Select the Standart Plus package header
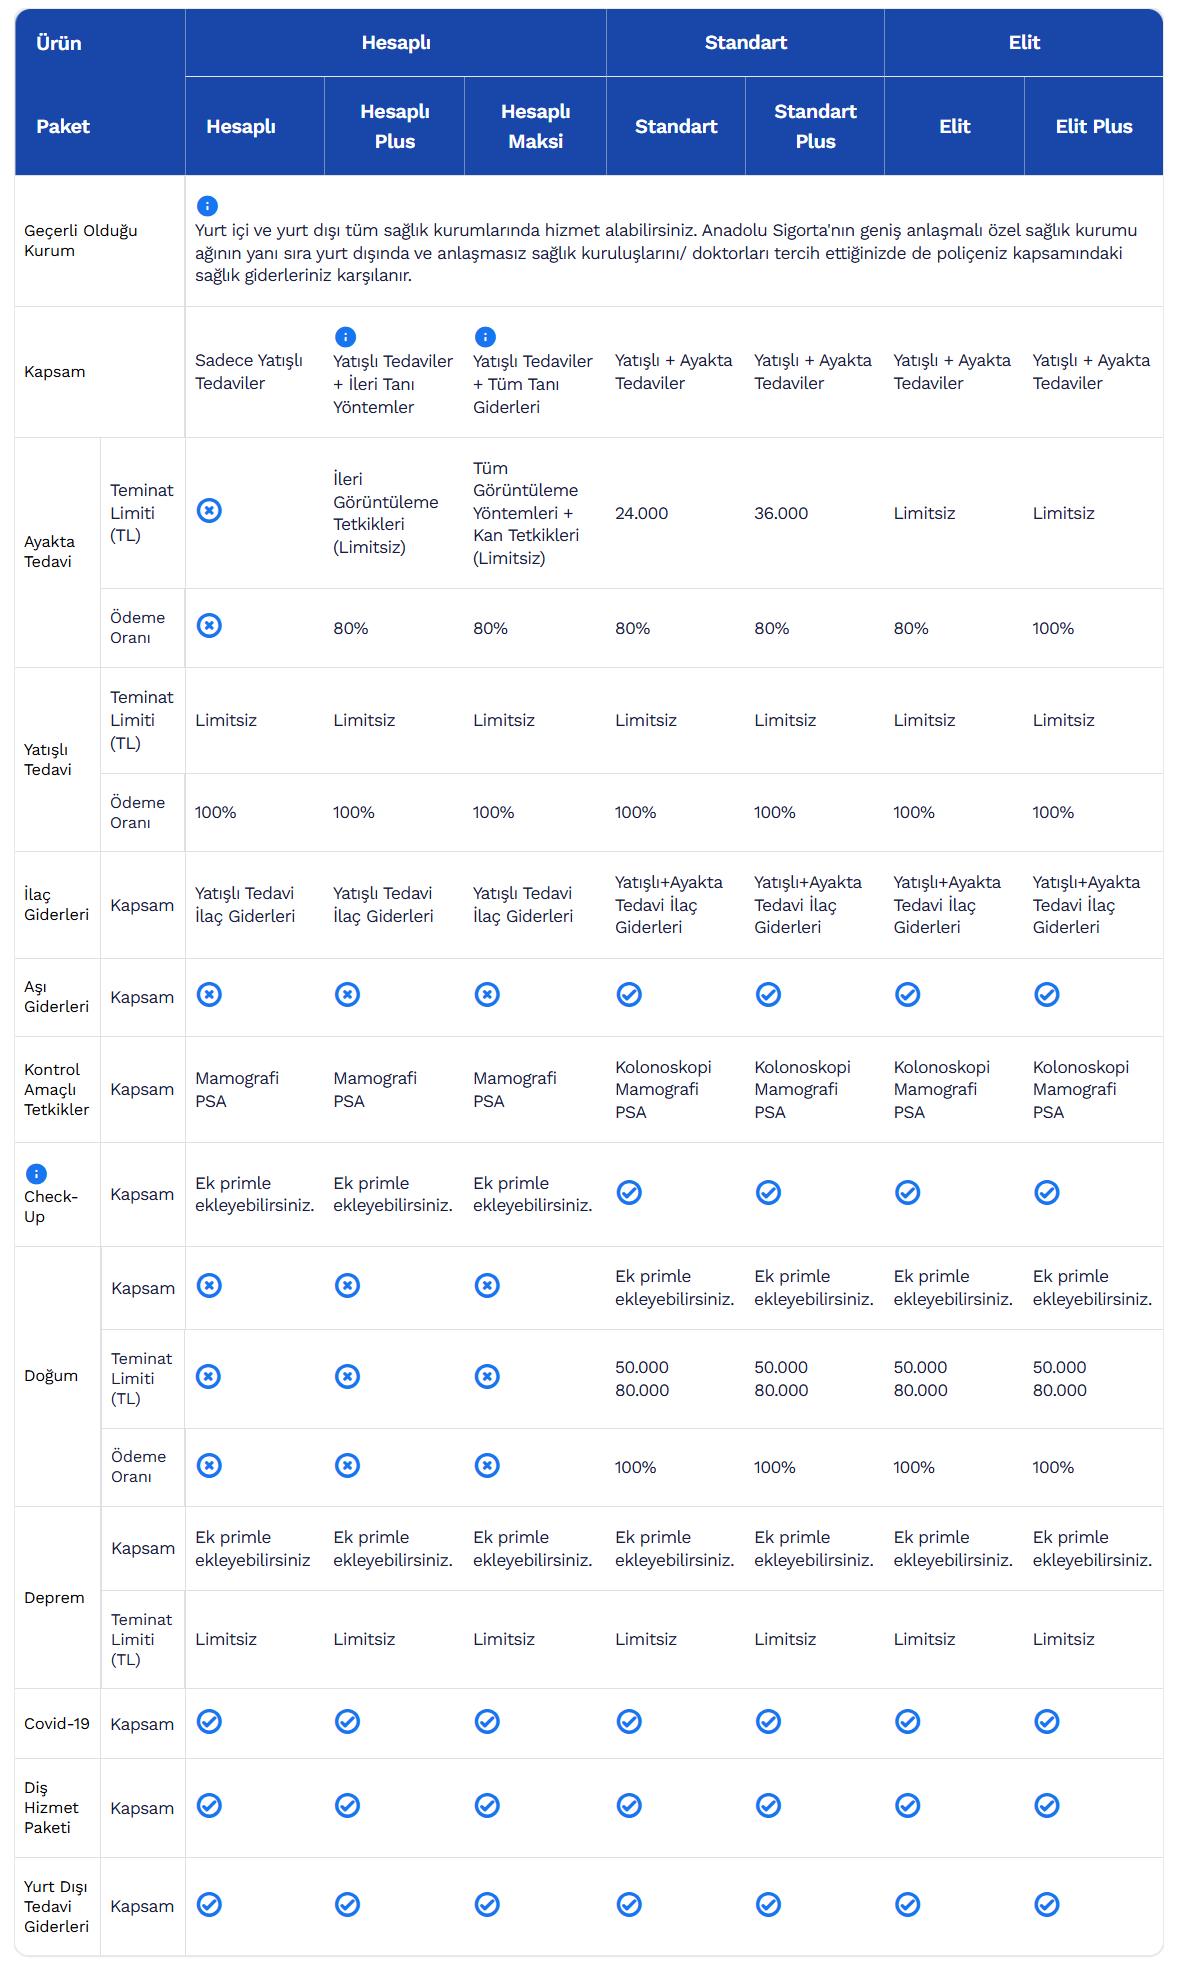This screenshot has width=1178, height=1982. [x=815, y=126]
